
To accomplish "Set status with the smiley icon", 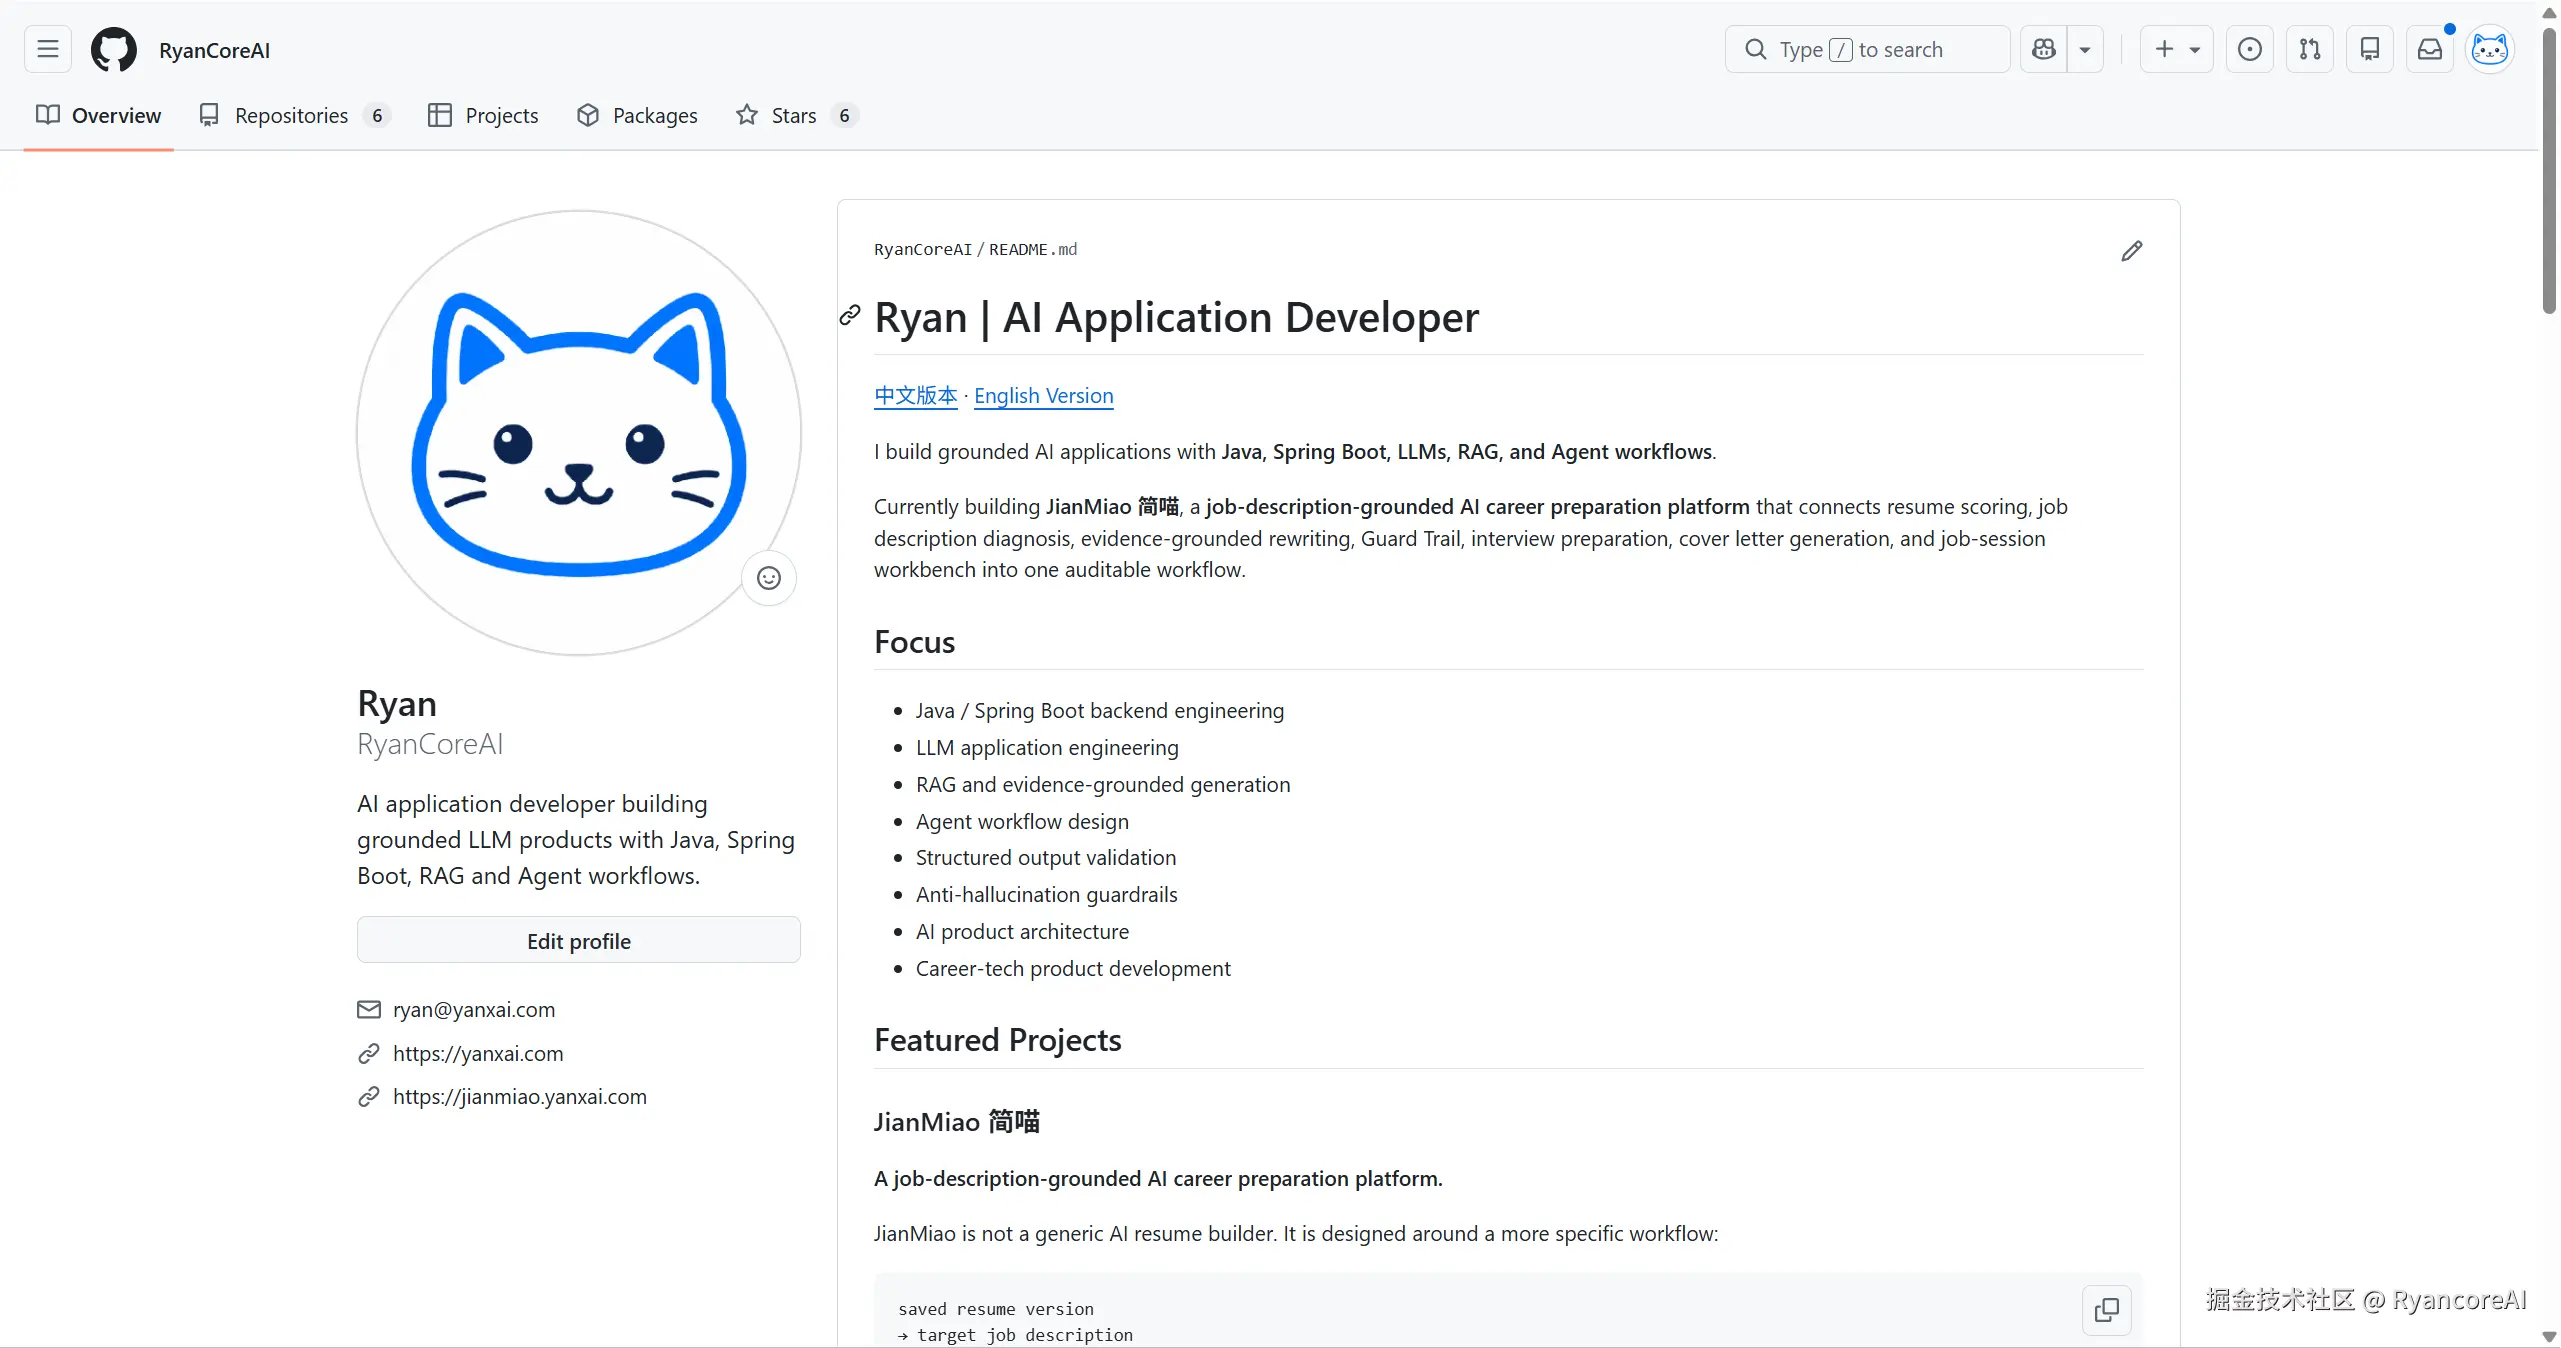I will pyautogui.click(x=769, y=578).
